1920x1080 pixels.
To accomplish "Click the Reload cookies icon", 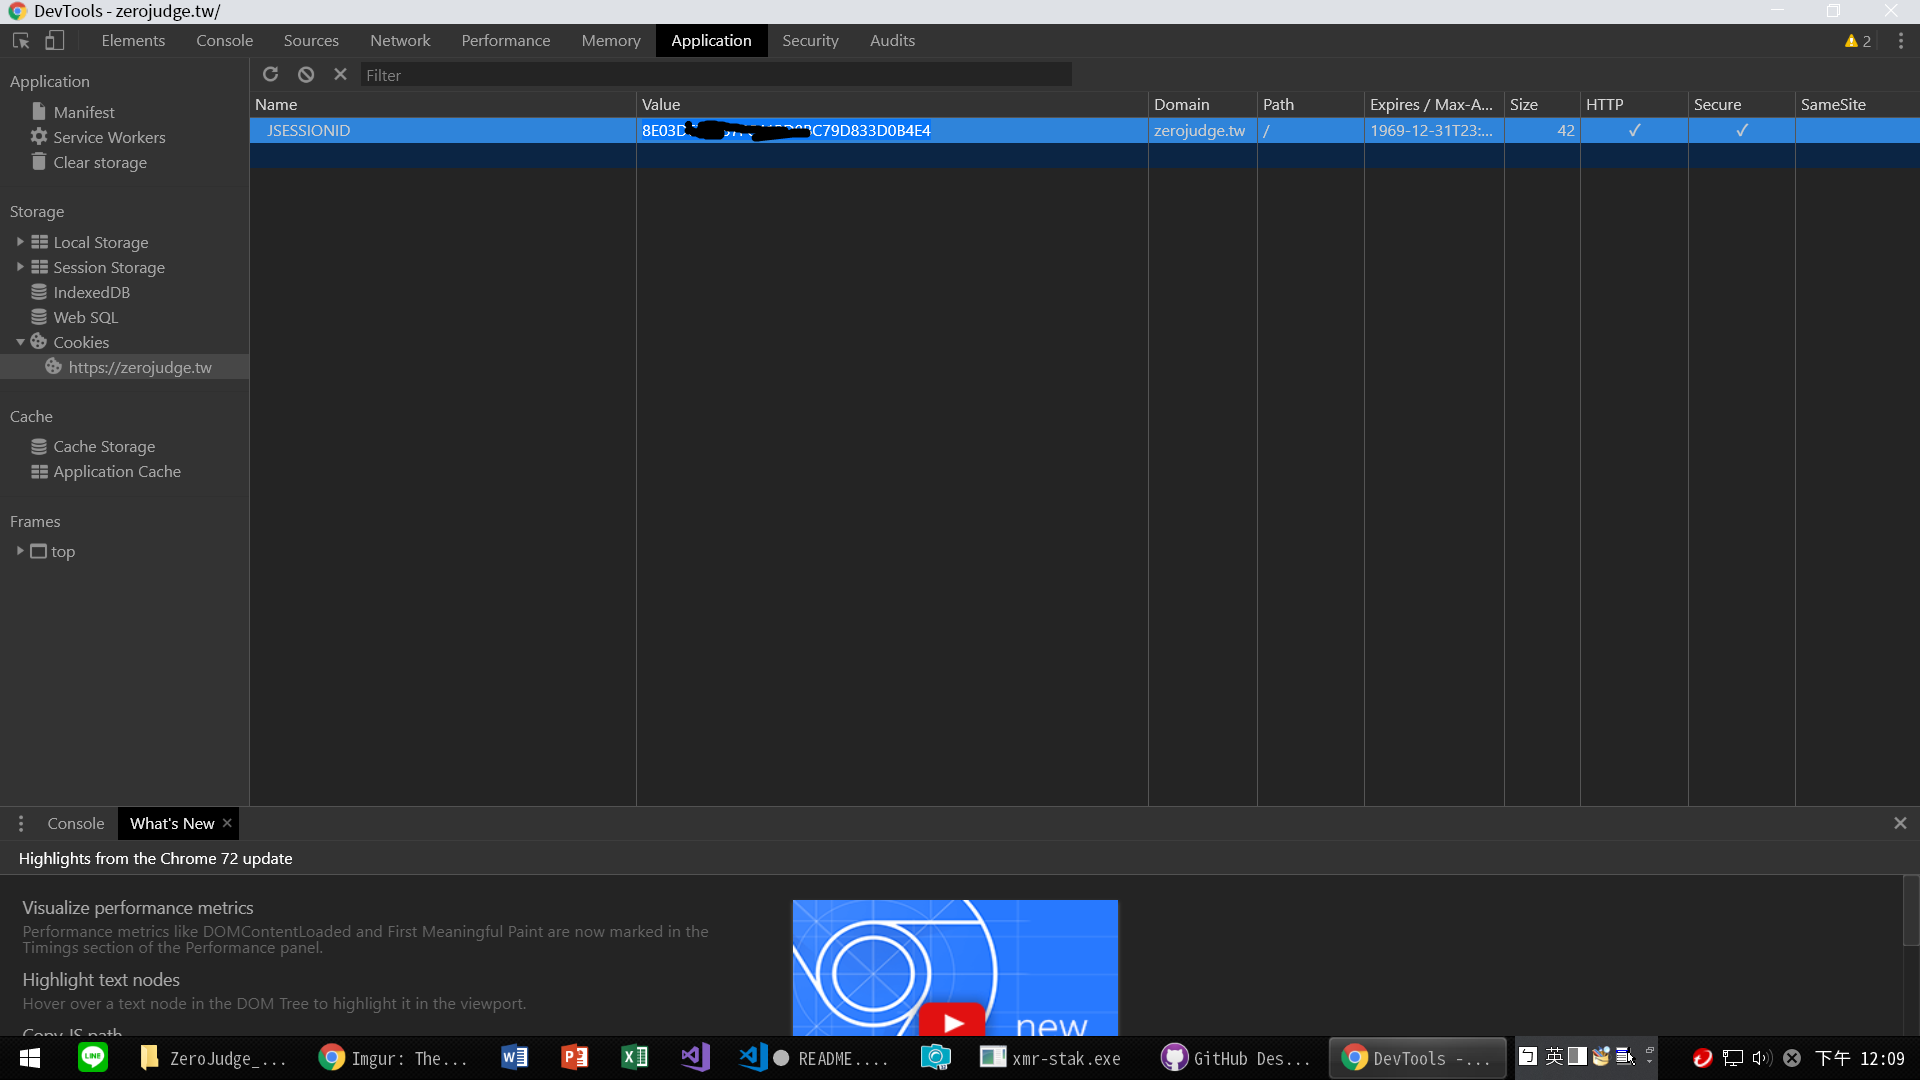I will coord(269,74).
